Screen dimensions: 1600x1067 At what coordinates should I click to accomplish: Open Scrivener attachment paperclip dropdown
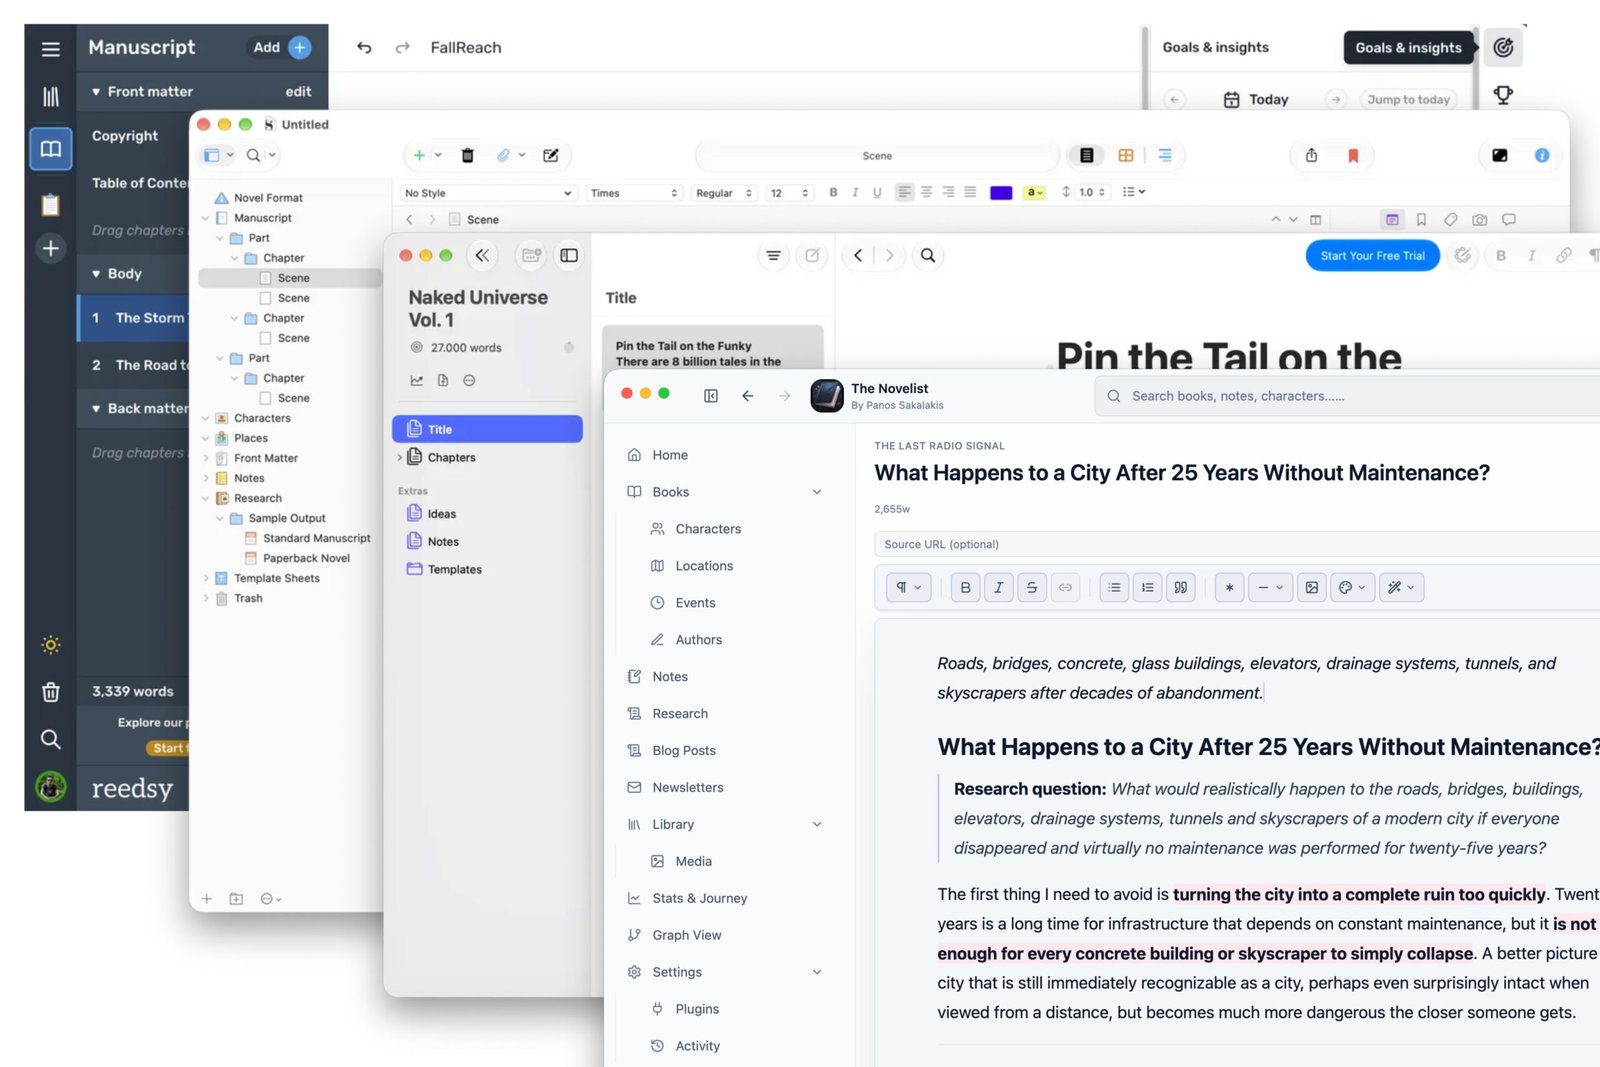[511, 155]
